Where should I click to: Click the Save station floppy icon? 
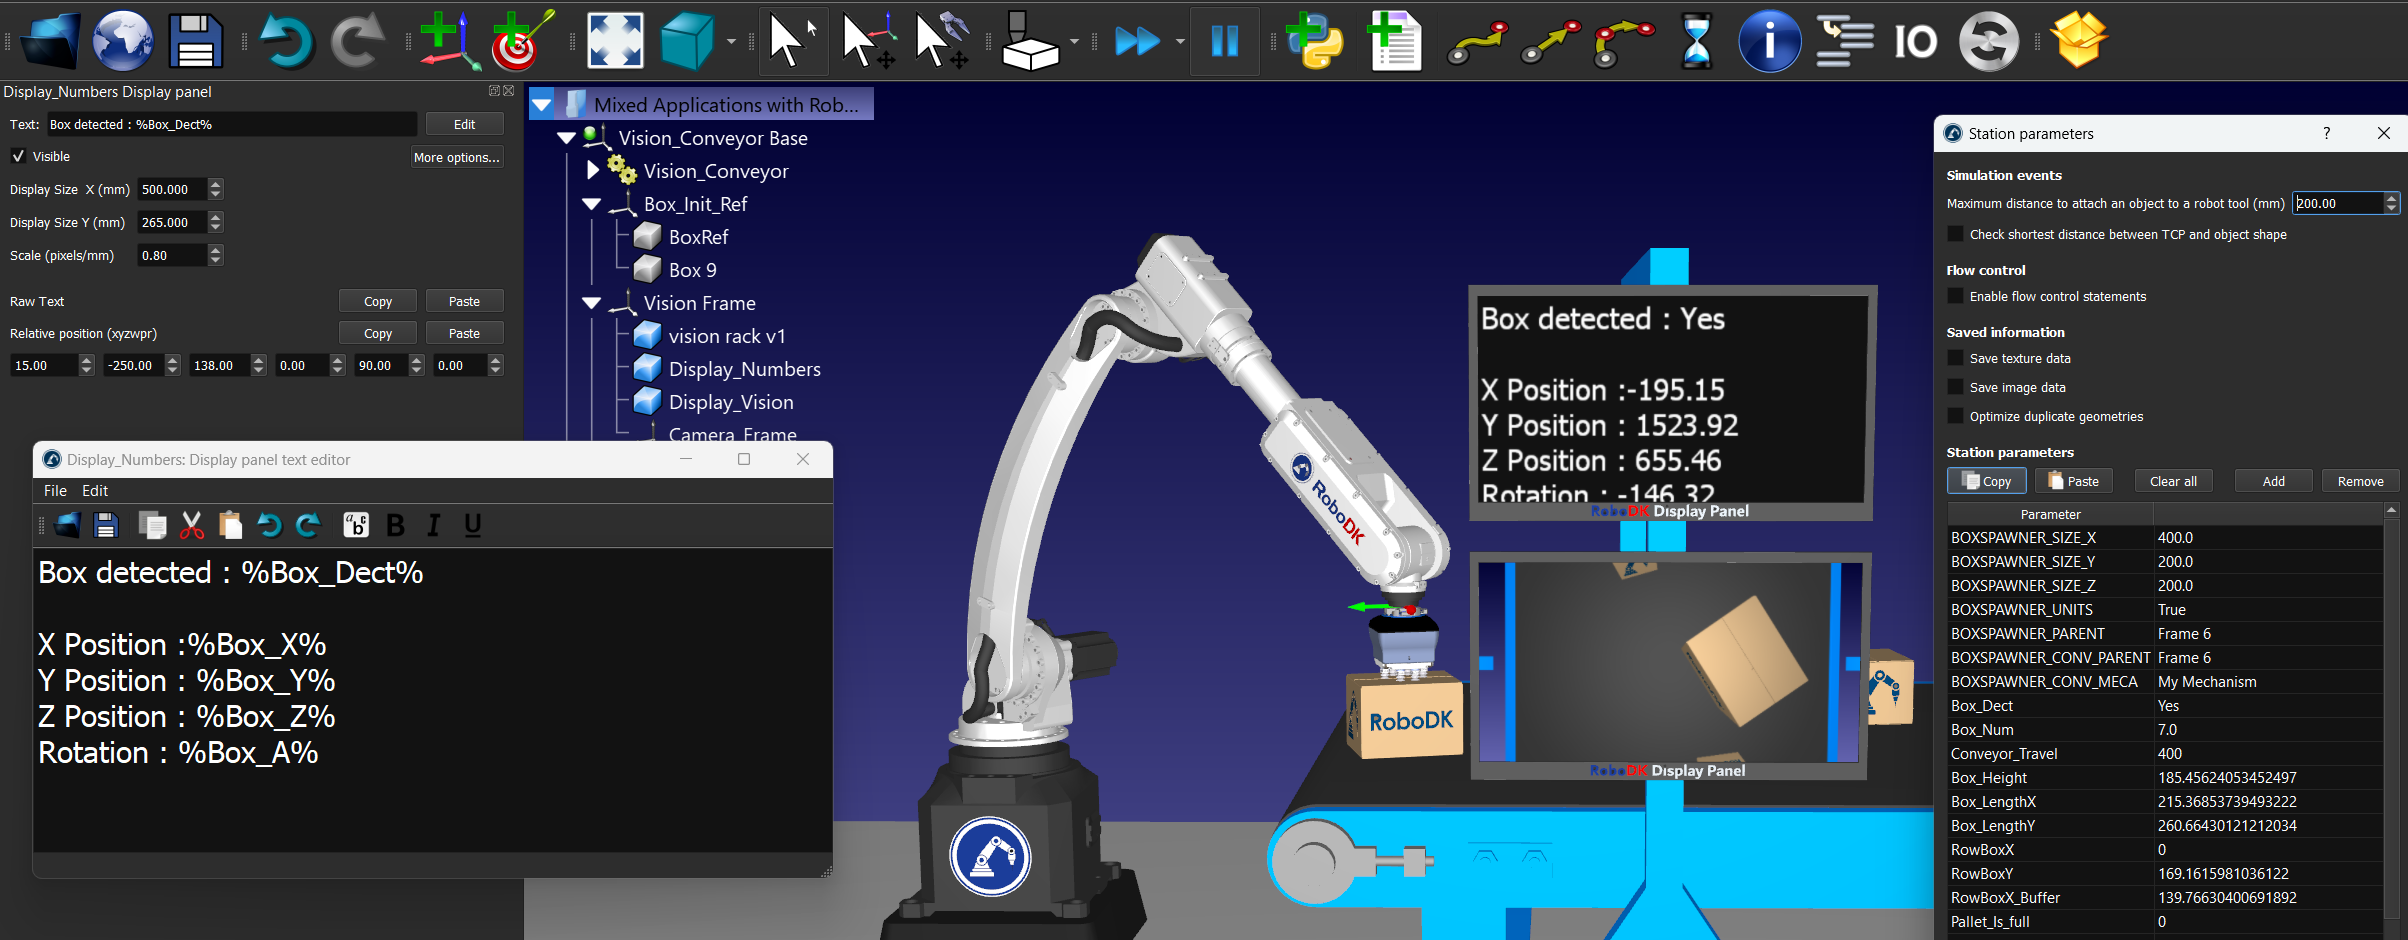point(195,41)
